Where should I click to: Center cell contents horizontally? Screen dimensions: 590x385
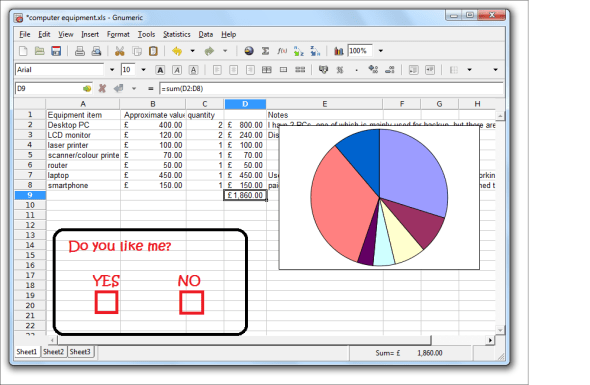pyautogui.click(x=233, y=70)
